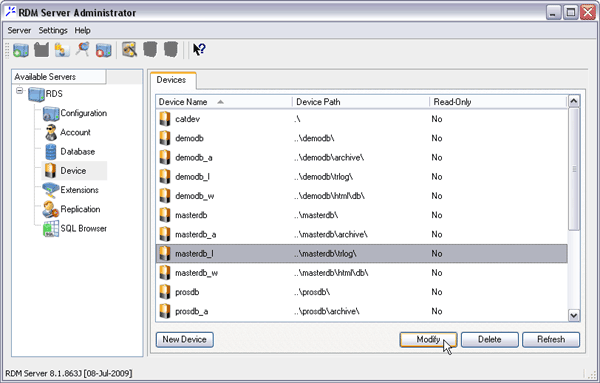
Task: Click the Read-Only value No for prosdb
Action: point(437,292)
